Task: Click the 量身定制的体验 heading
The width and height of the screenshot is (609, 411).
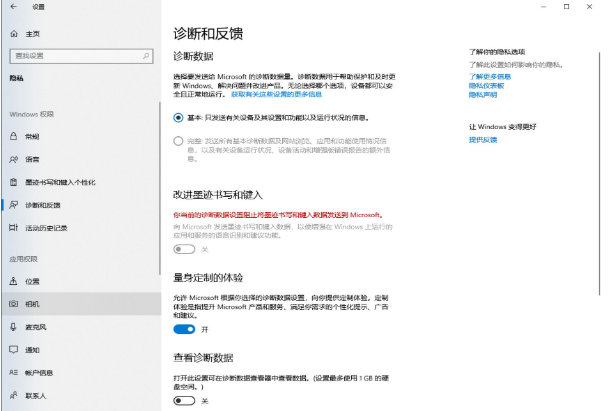Action: point(208,277)
